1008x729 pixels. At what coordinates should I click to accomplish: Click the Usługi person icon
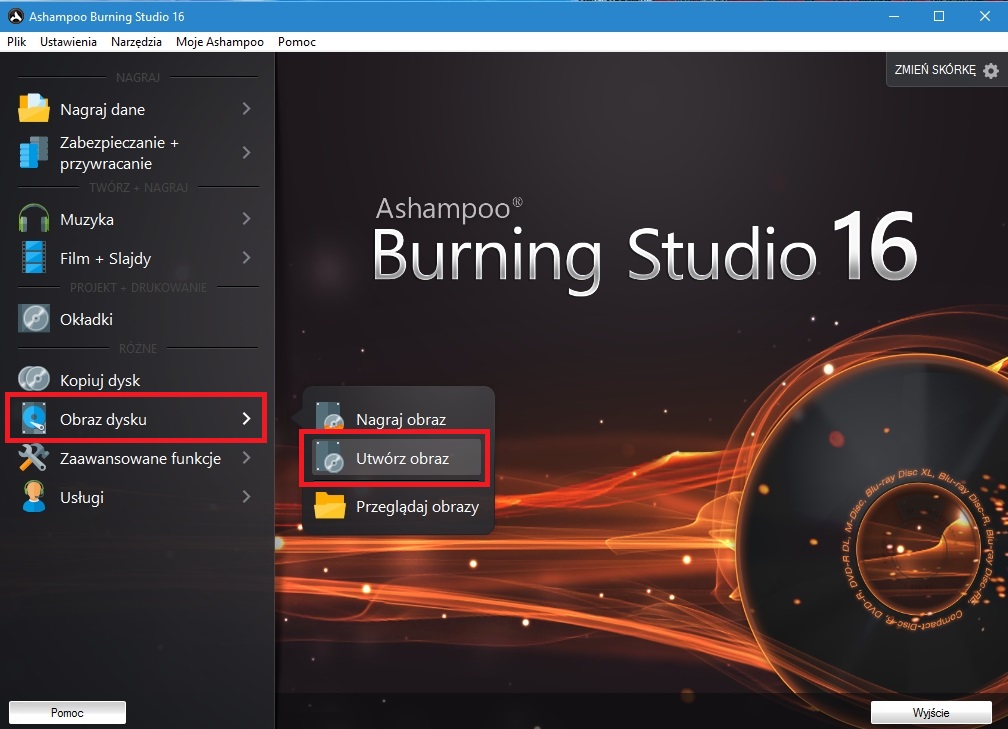pyautogui.click(x=34, y=496)
